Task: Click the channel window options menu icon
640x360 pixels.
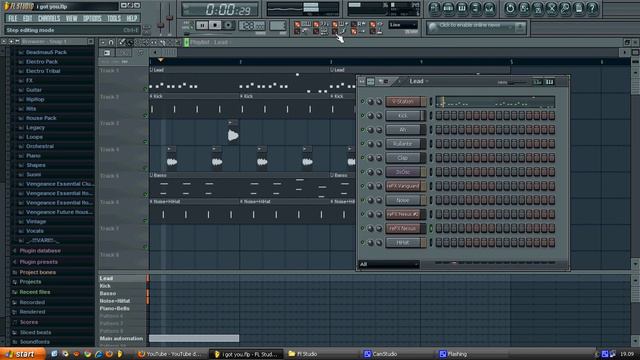Action: [362, 82]
